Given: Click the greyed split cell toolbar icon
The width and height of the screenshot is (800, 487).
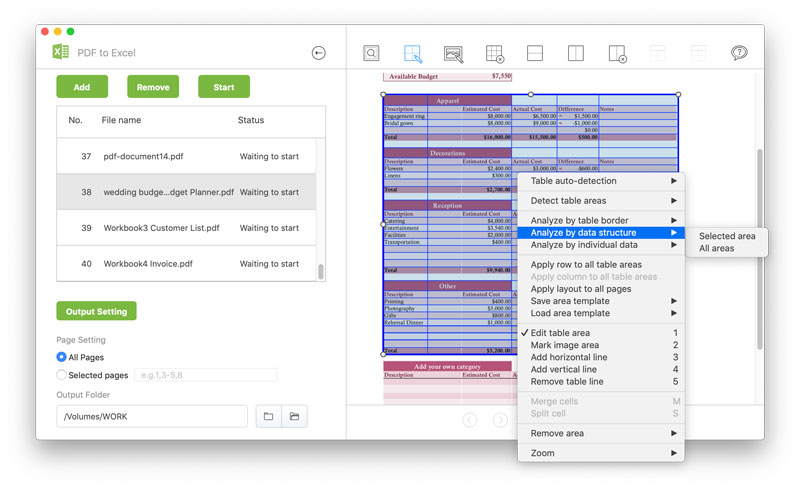Looking at the screenshot, I should point(698,53).
